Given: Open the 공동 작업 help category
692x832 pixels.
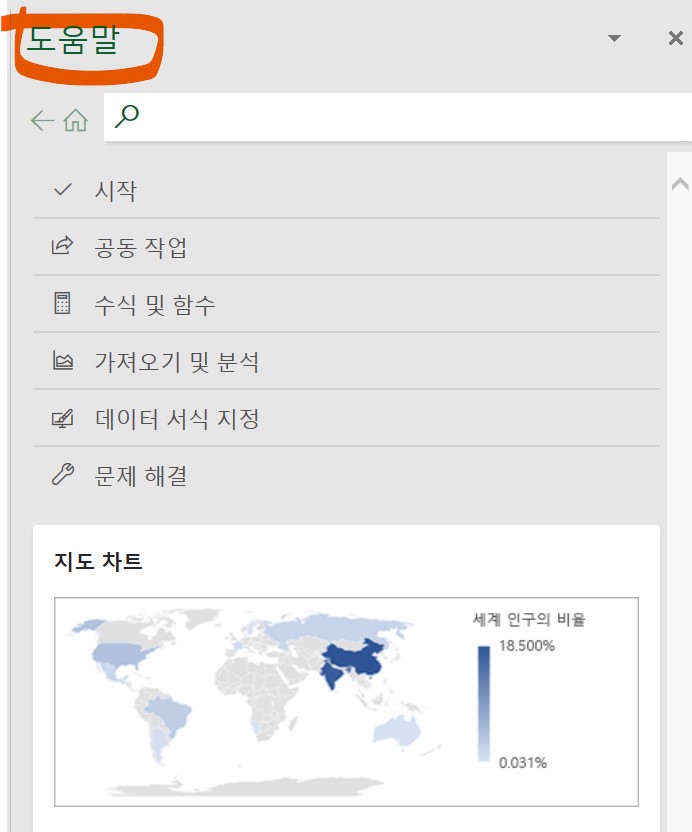Looking at the screenshot, I should coord(347,247).
